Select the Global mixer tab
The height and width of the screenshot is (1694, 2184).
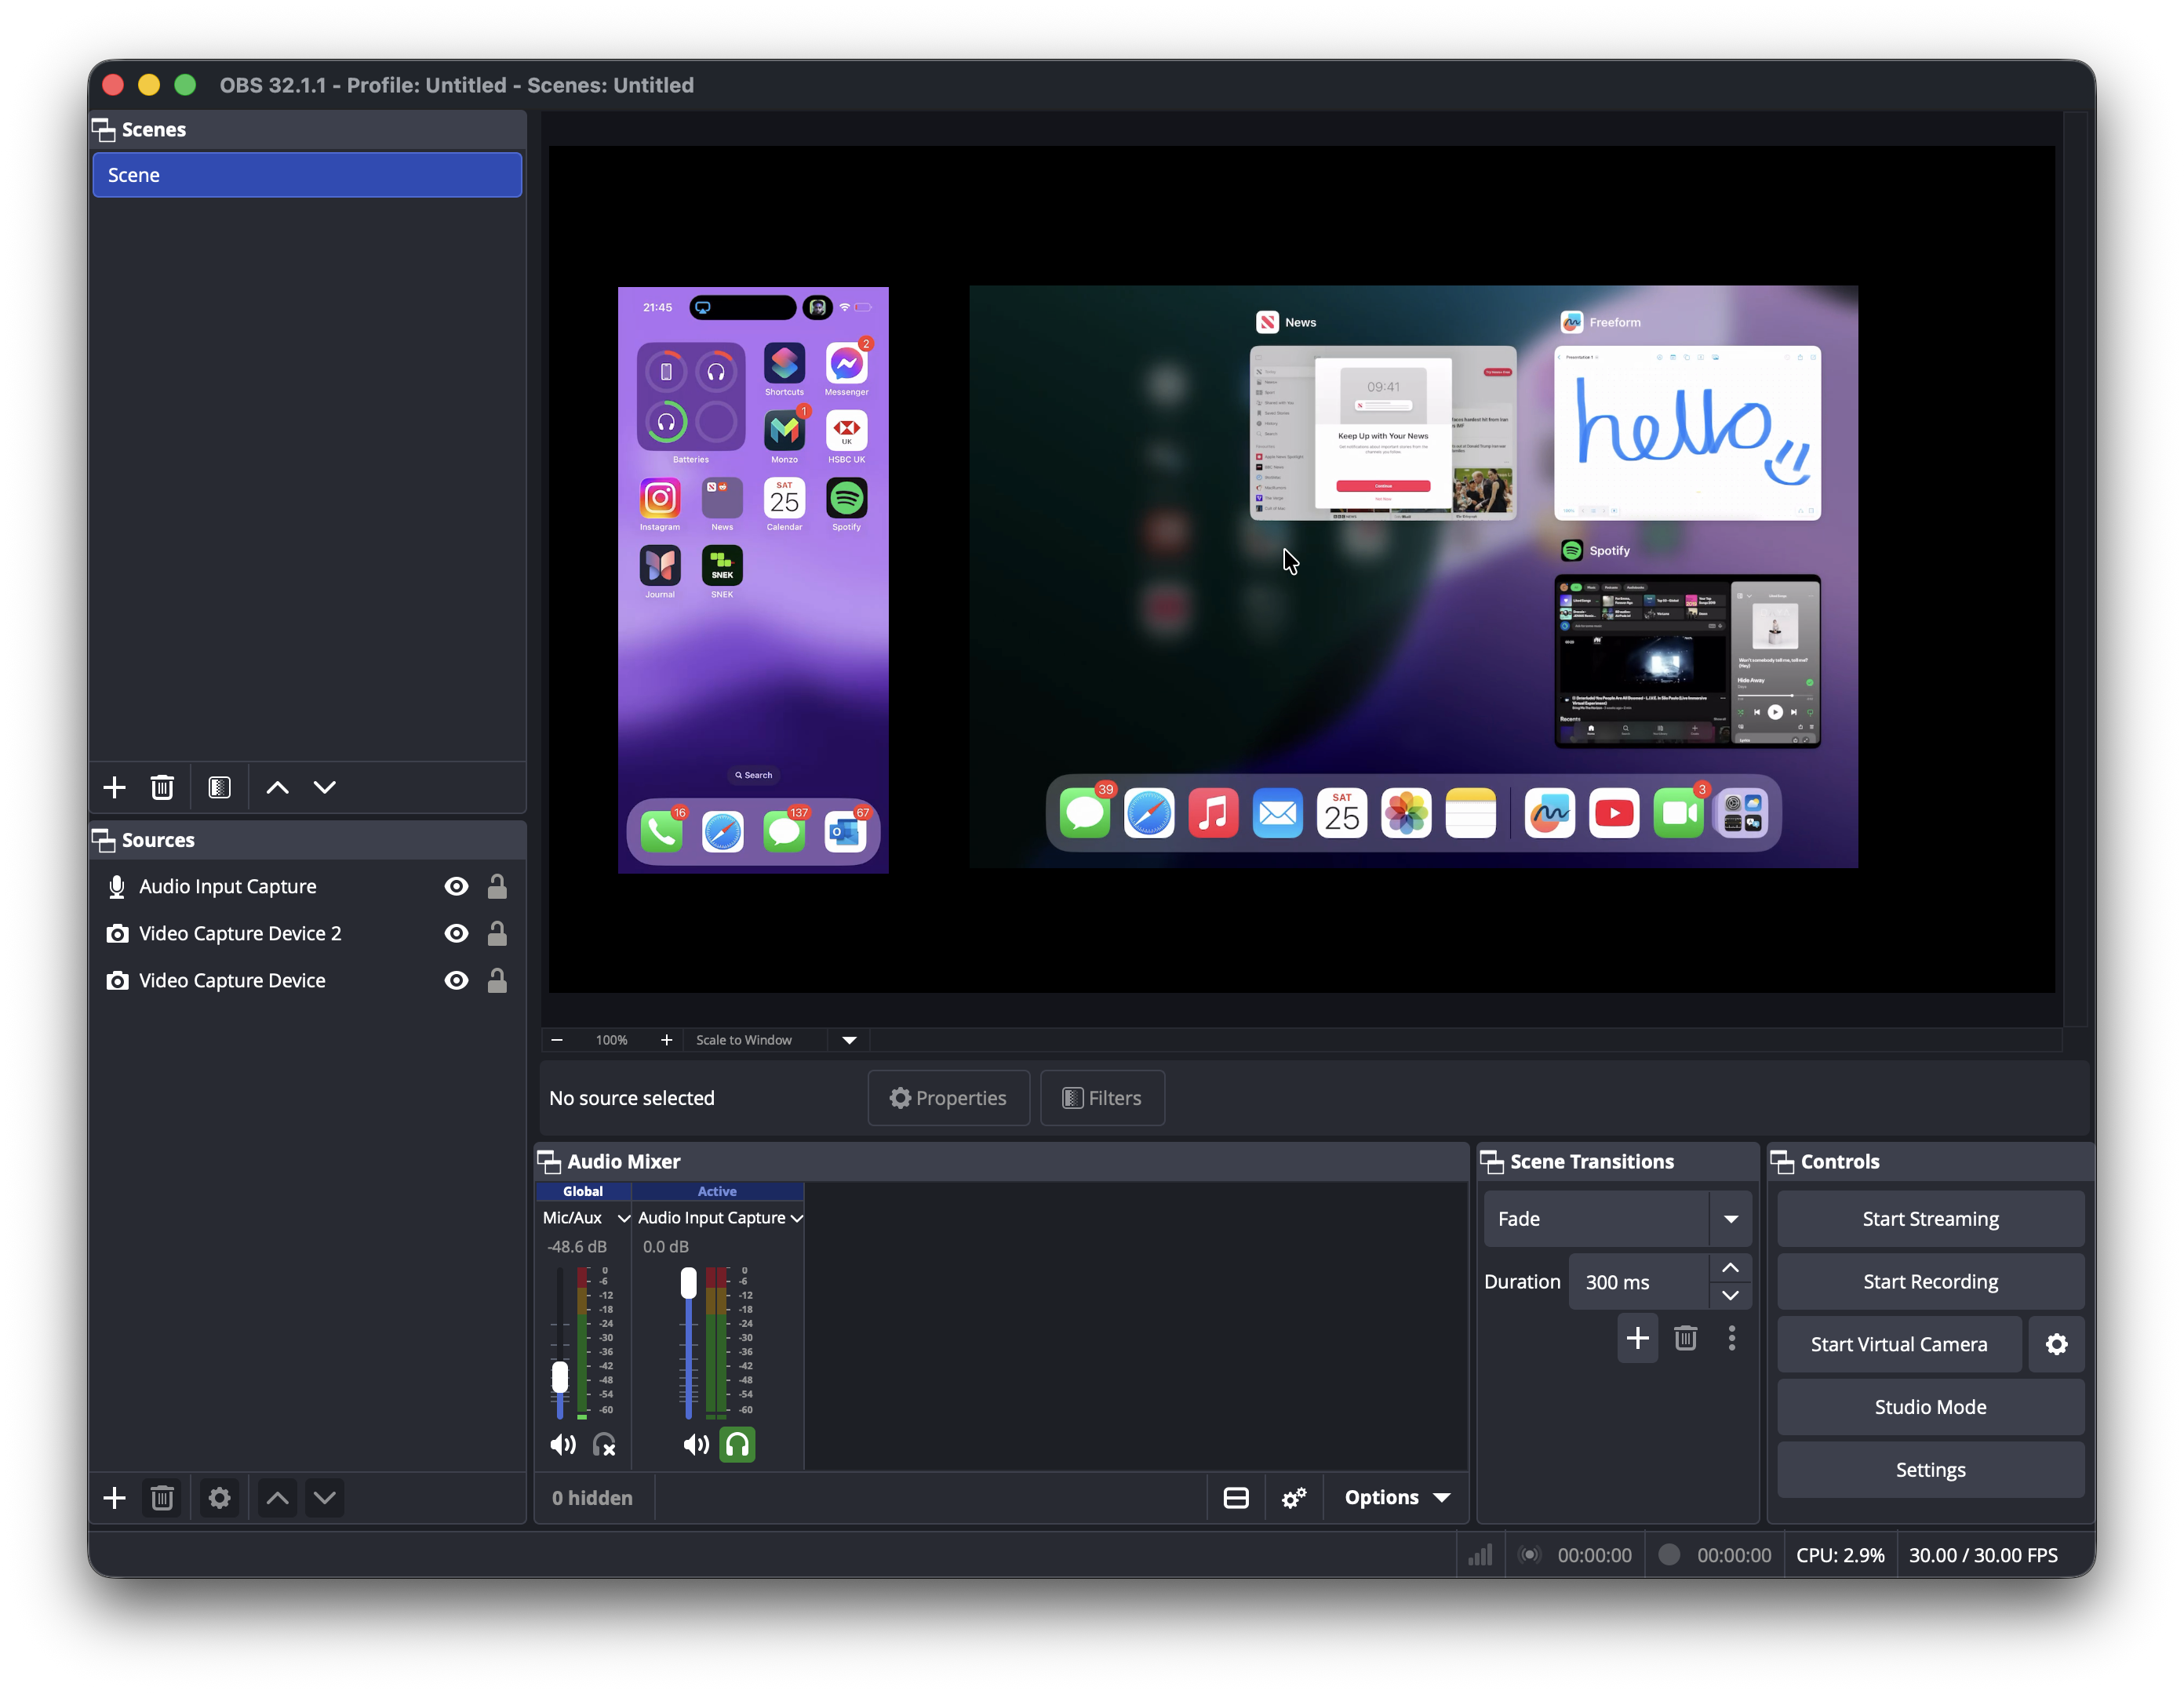tap(583, 1191)
